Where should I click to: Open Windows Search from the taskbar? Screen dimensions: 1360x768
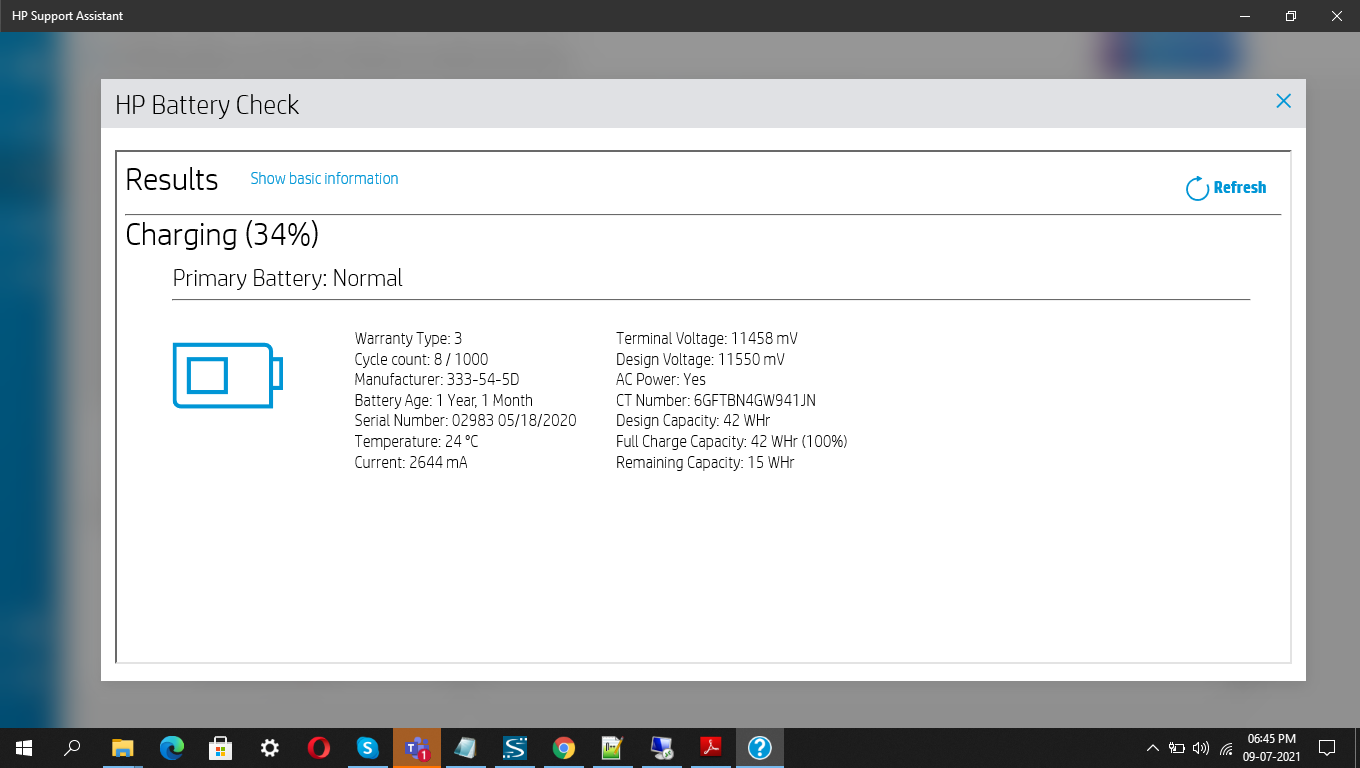click(72, 747)
